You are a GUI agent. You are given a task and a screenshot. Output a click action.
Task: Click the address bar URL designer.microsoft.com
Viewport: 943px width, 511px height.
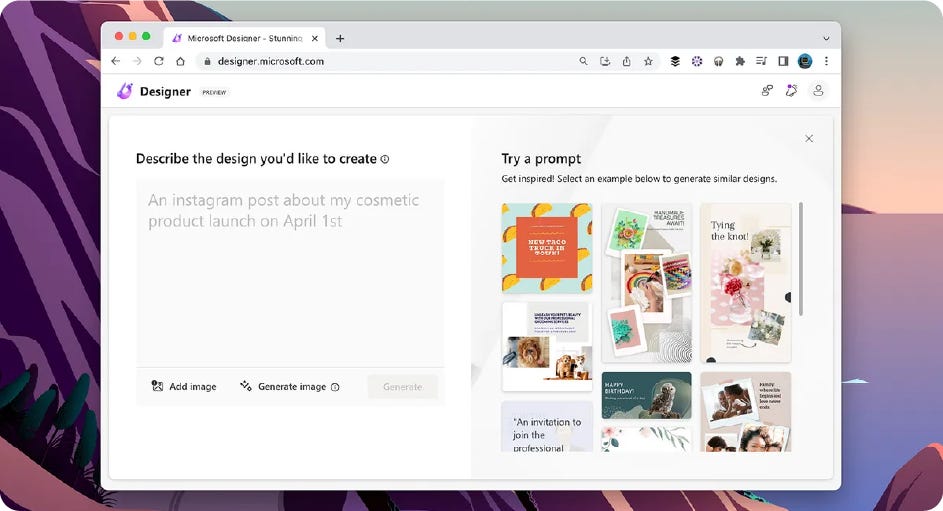coord(271,61)
